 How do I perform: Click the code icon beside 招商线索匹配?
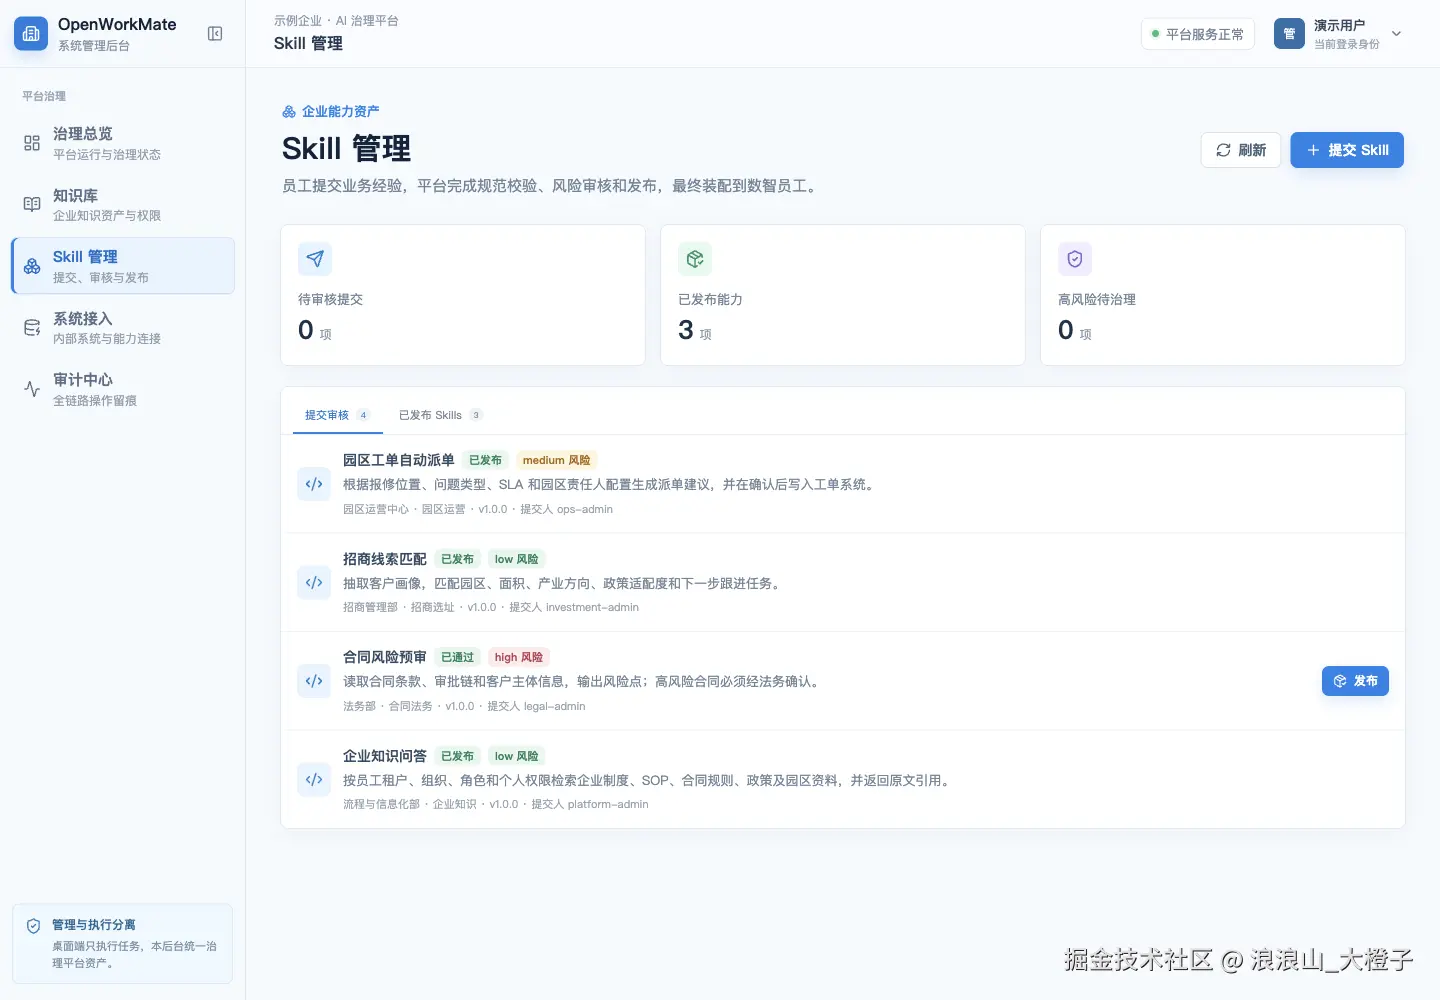314,582
